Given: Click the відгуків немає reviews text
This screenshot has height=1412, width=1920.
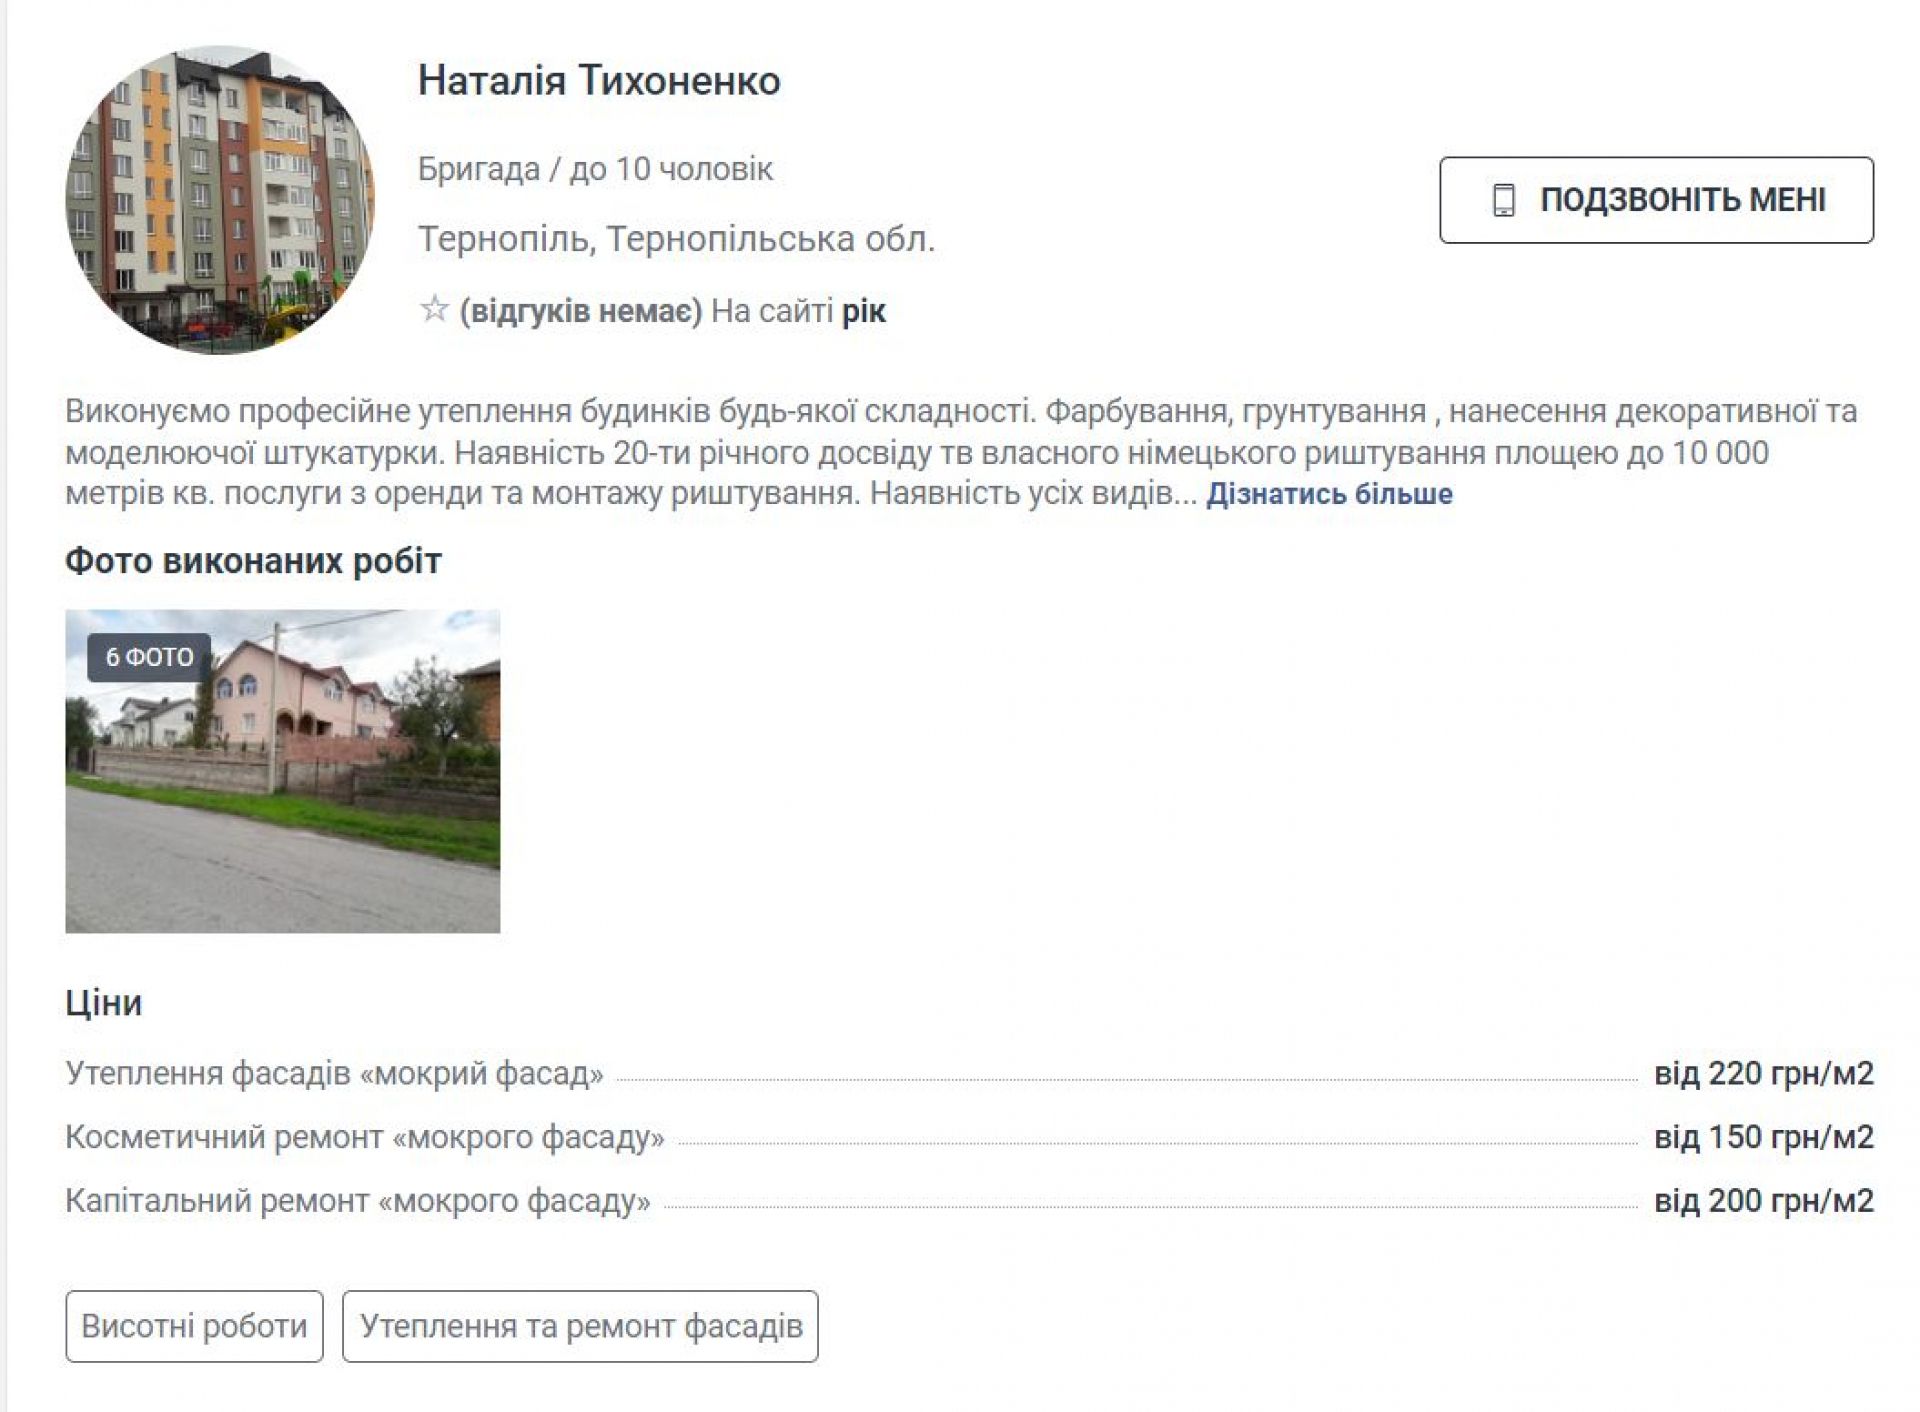Looking at the screenshot, I should pyautogui.click(x=581, y=312).
